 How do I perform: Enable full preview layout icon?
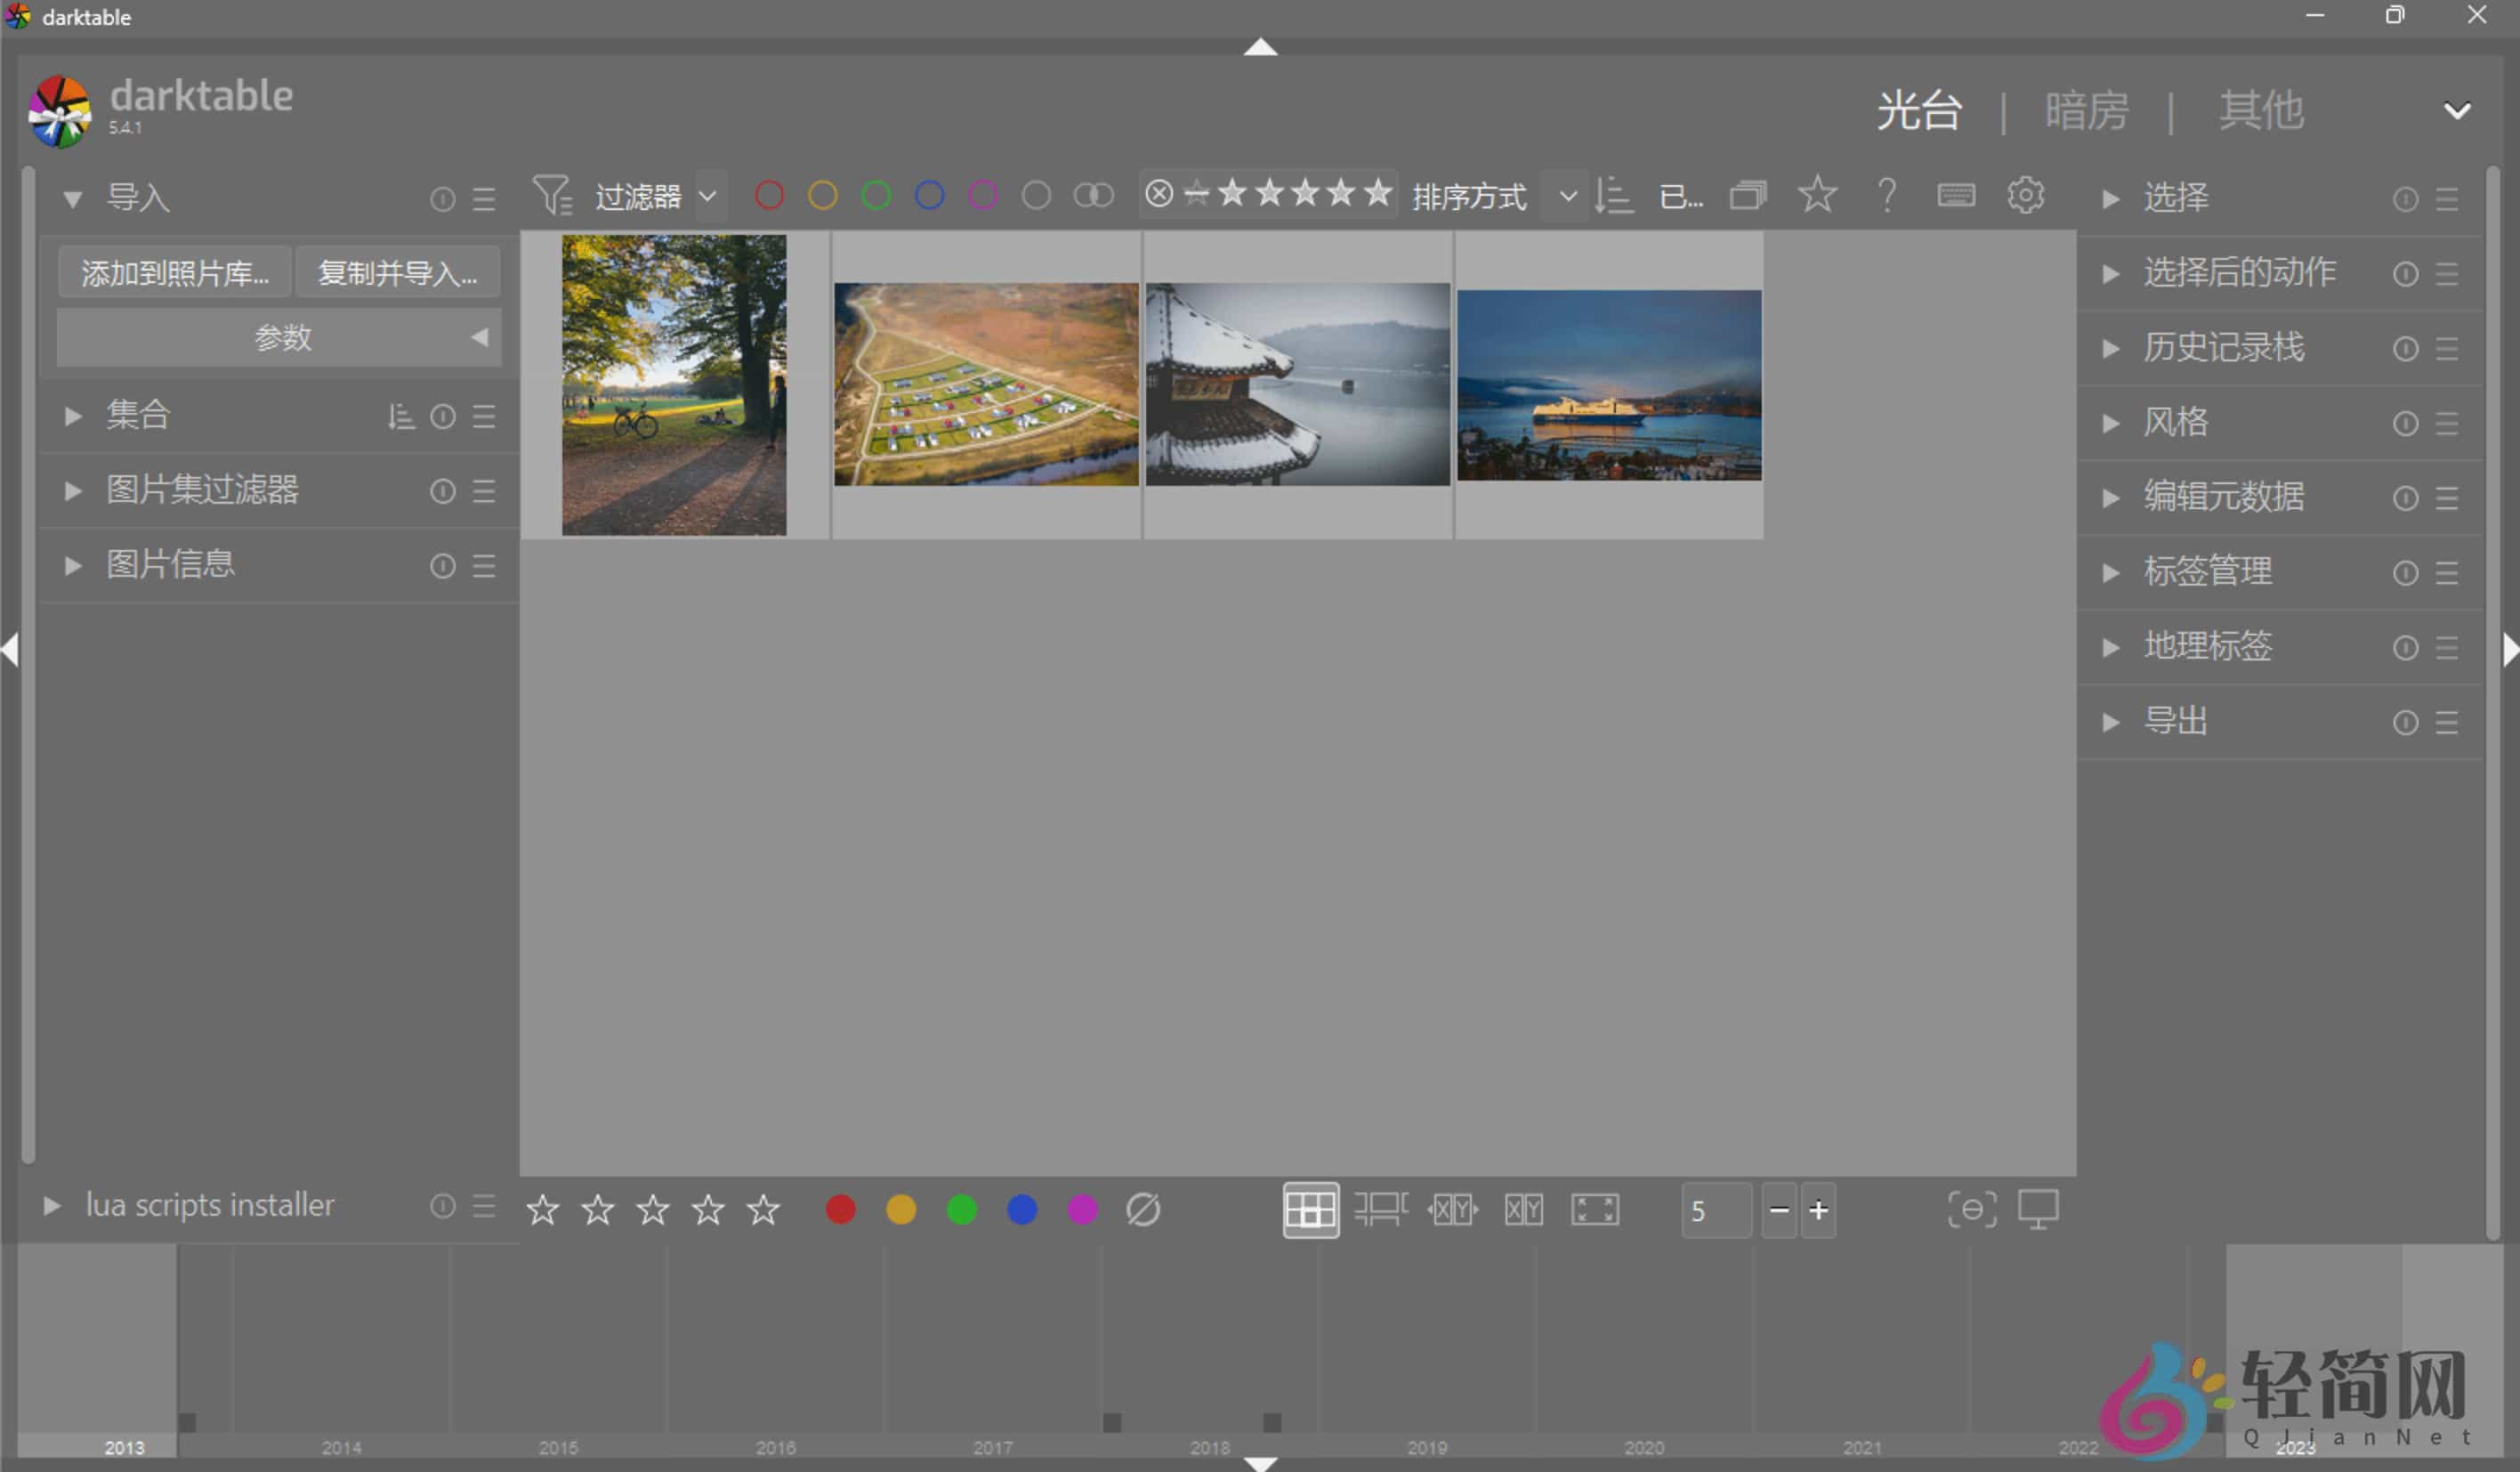(x=1594, y=1209)
